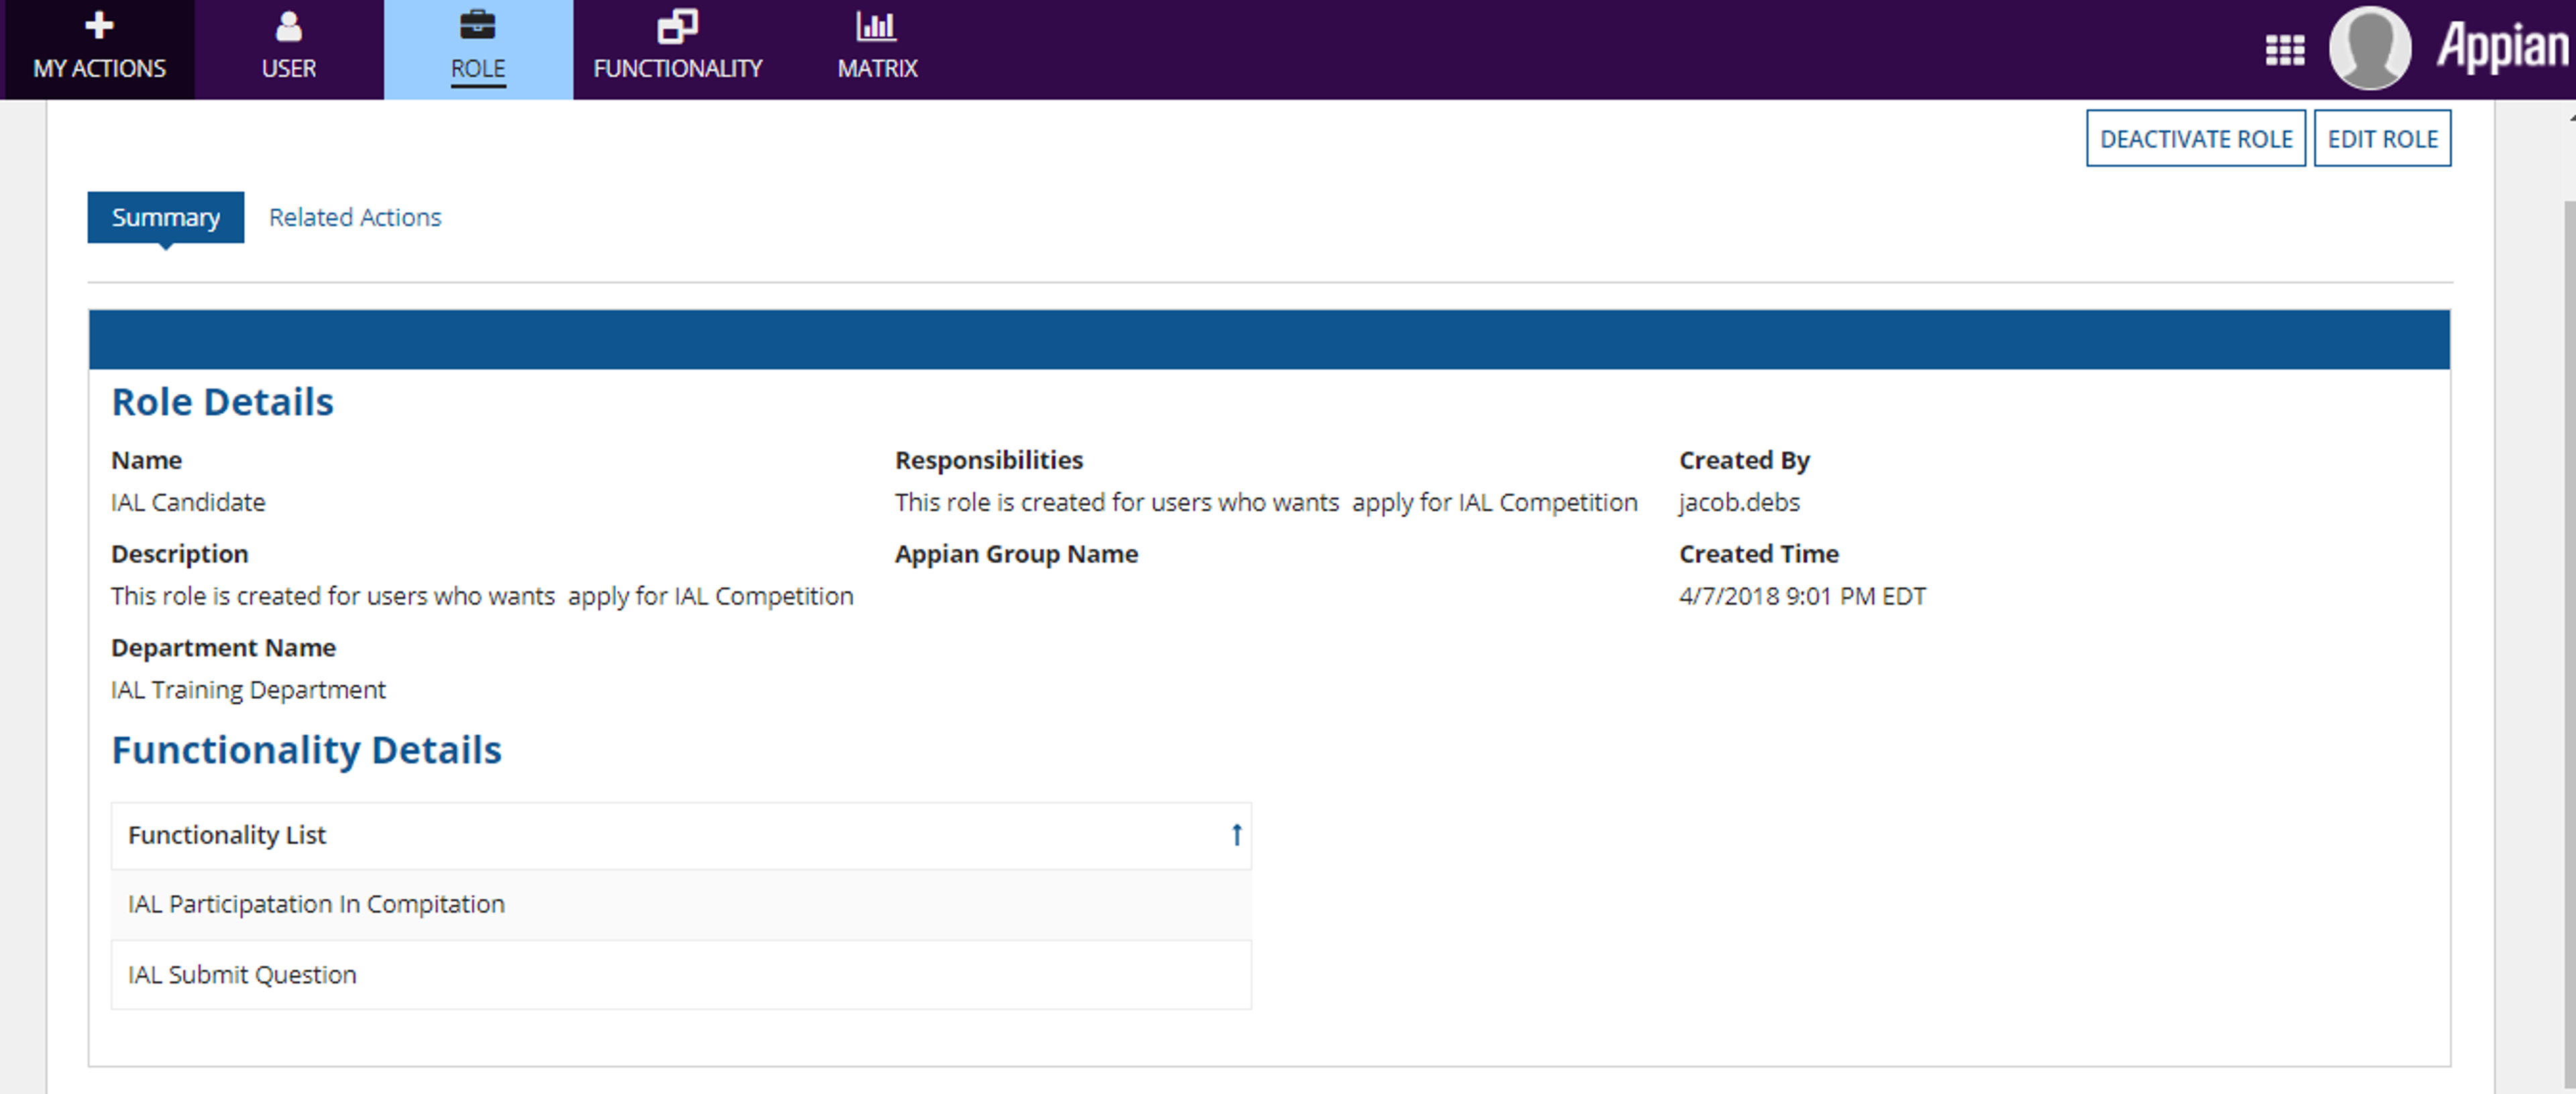Viewport: 2576px width, 1094px height.
Task: Click the IAL Training Department value
Action: pos(248,690)
